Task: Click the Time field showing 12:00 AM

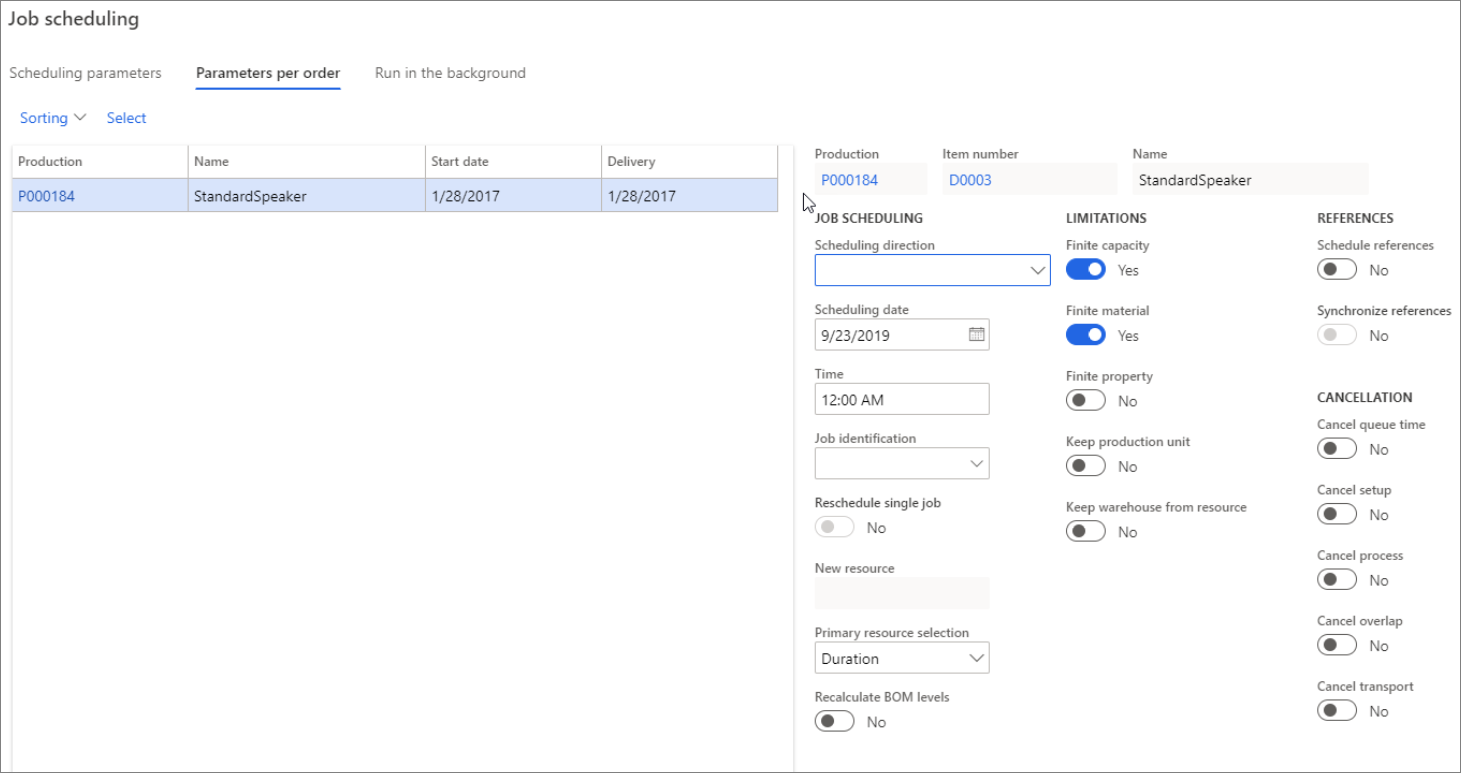Action: coord(902,399)
